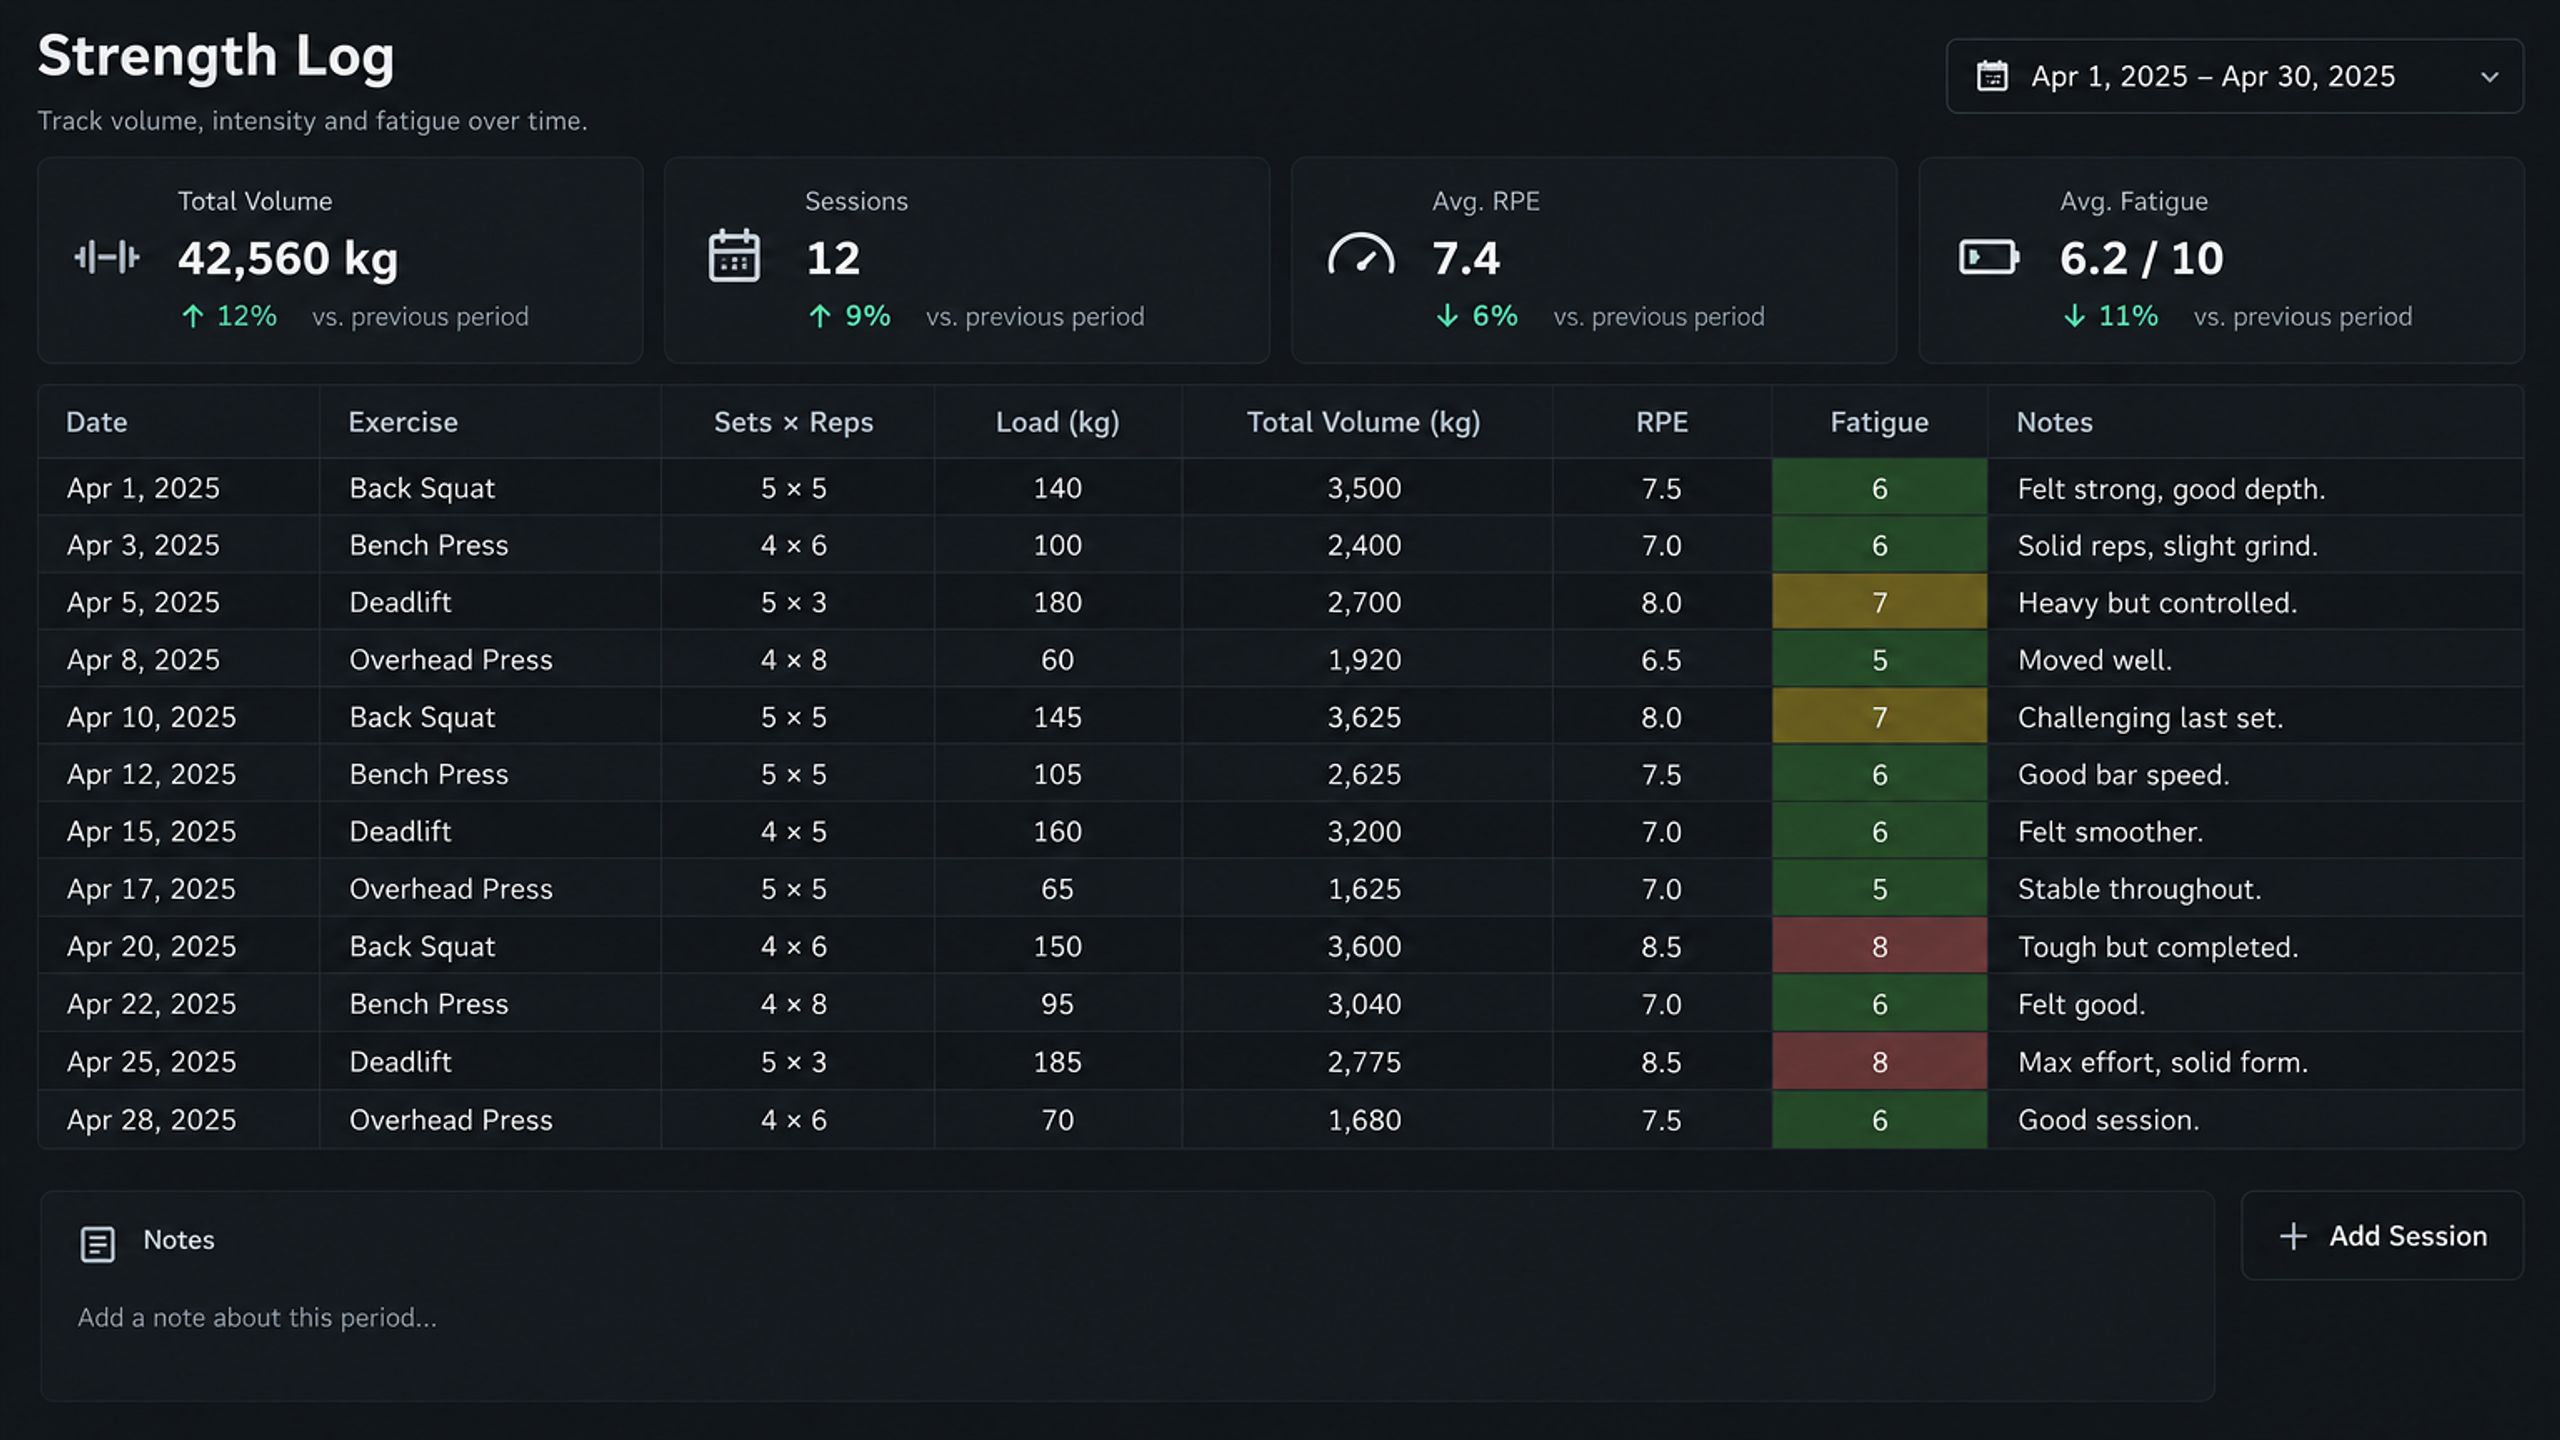This screenshot has height=1440, width=2560.
Task: Click the note 'Challenging last set.'
Action: 2150,717
